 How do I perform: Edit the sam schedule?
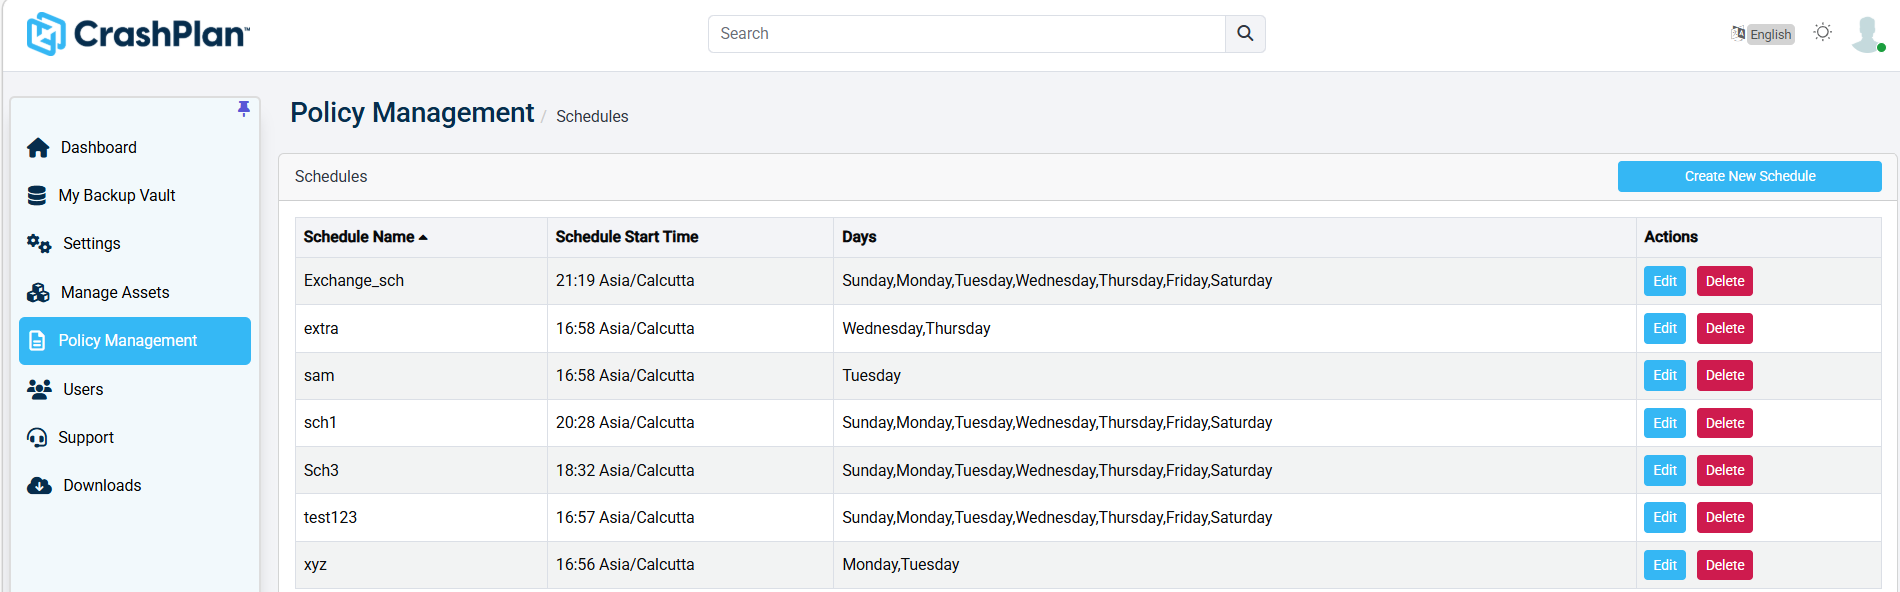click(1665, 375)
